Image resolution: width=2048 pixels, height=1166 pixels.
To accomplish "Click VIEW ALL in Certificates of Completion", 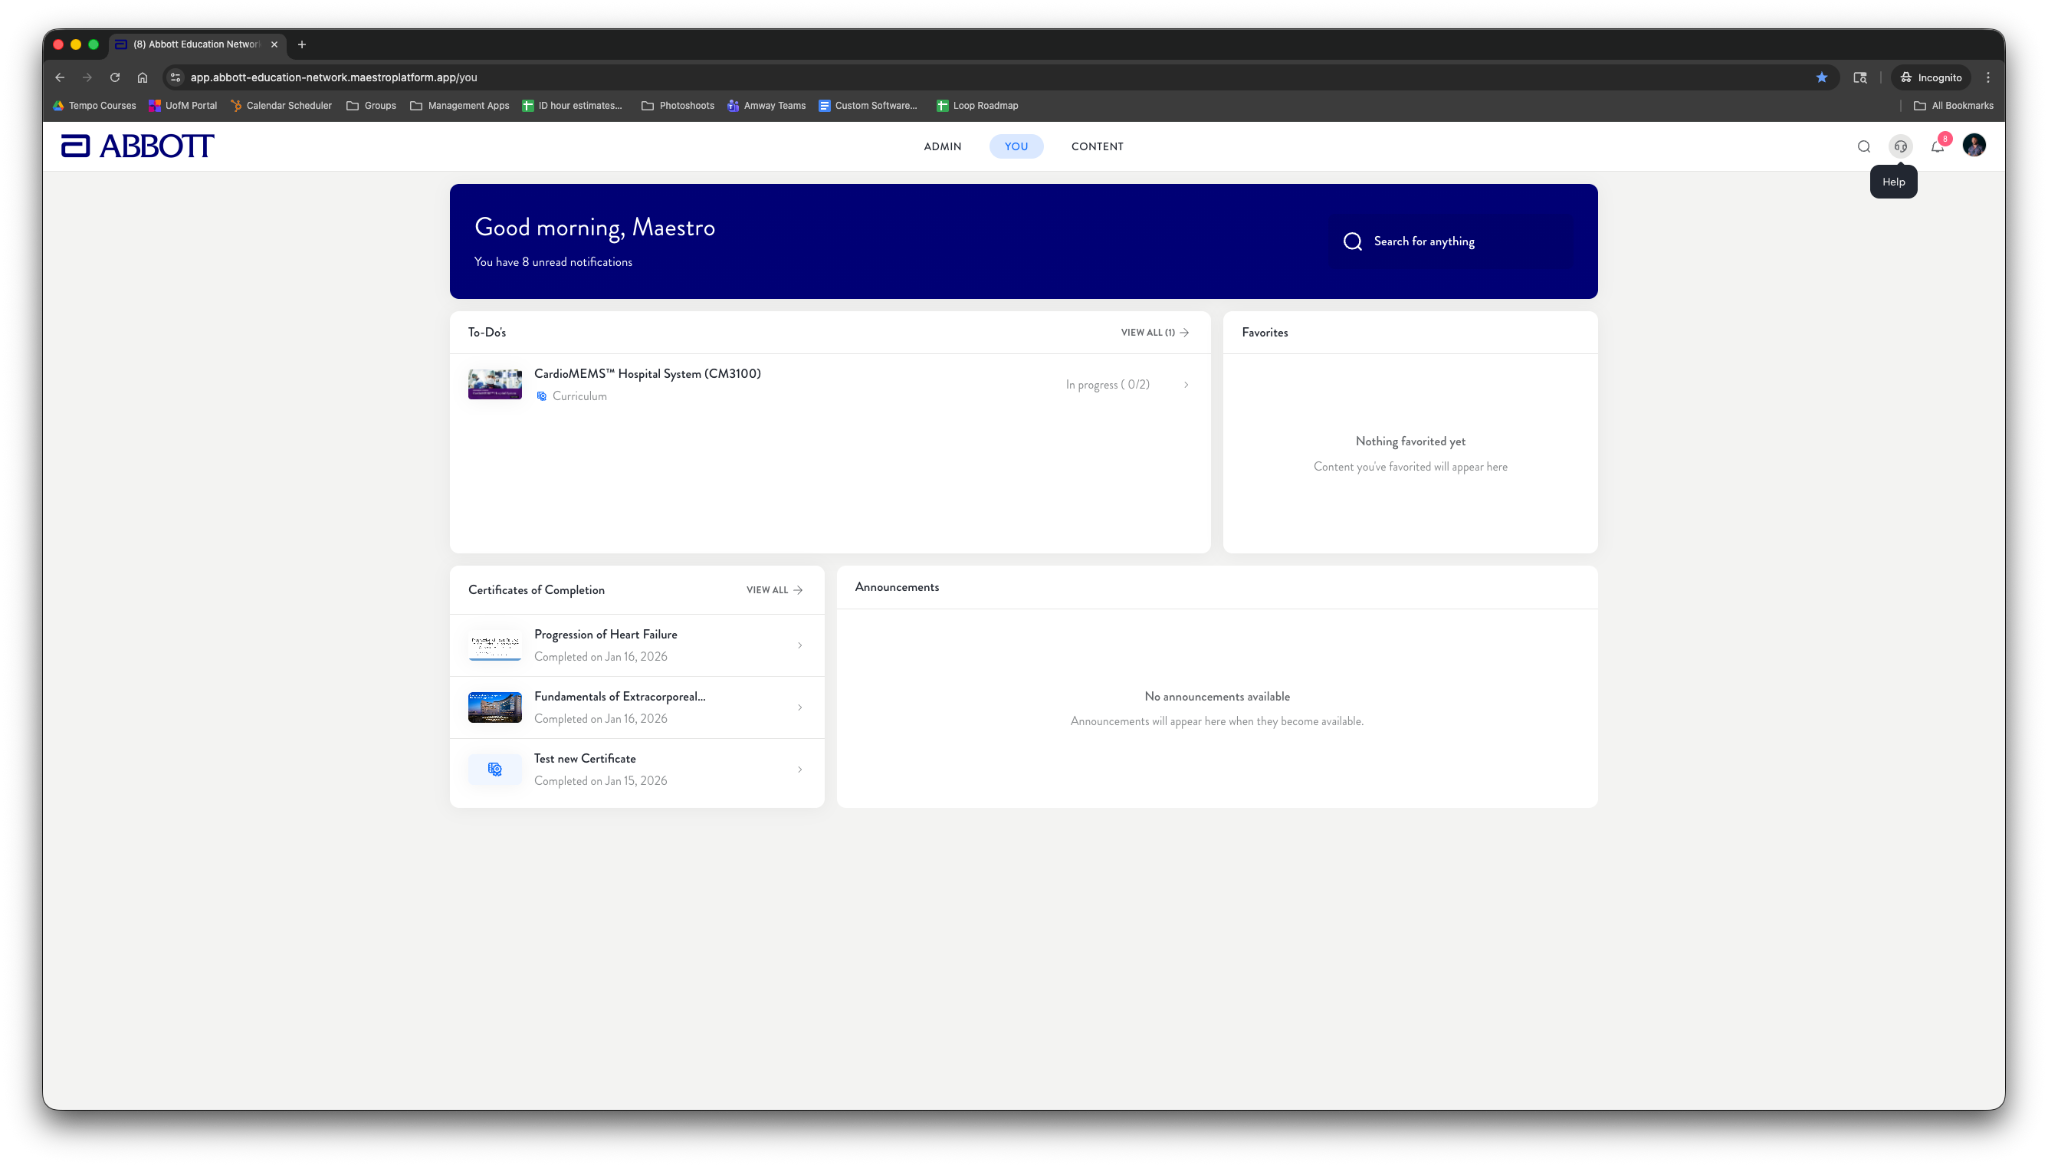I will coord(774,590).
